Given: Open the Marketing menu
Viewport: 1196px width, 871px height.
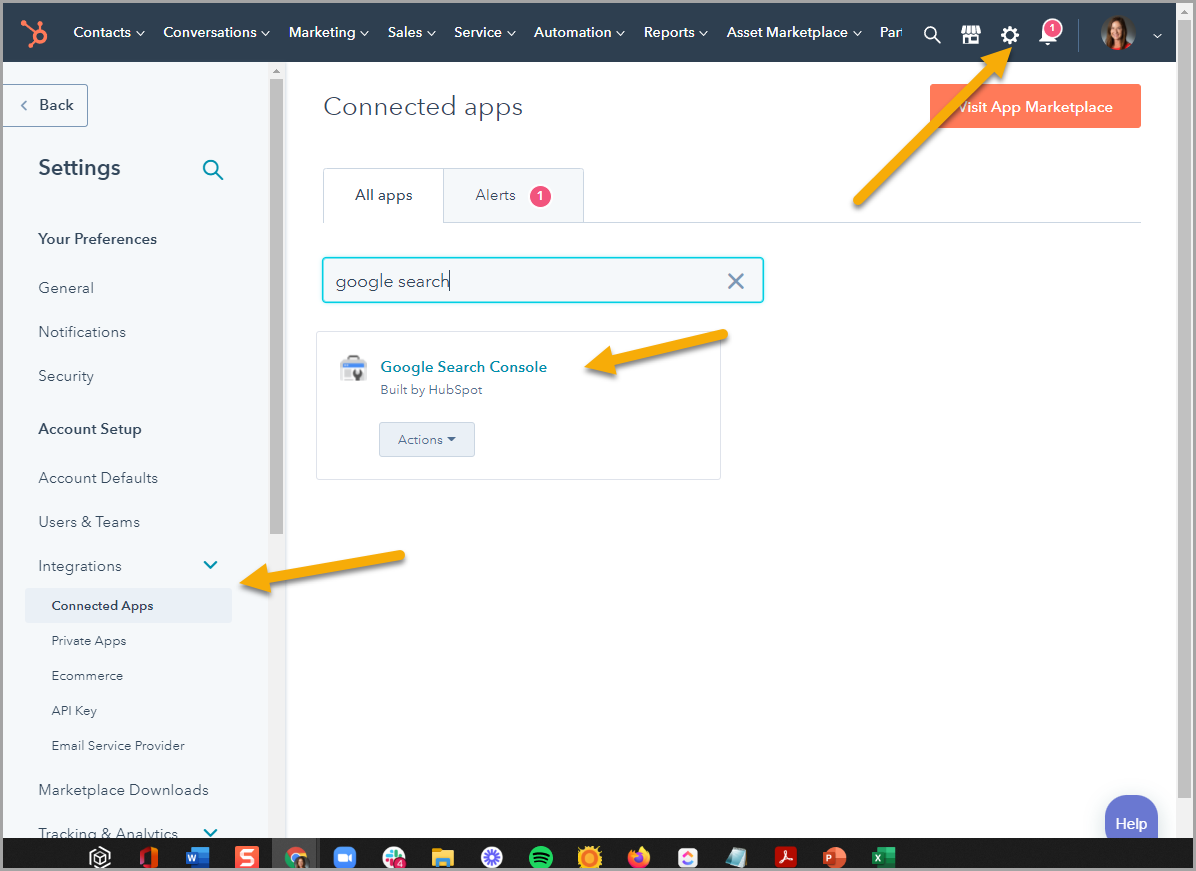Looking at the screenshot, I should pos(329,33).
